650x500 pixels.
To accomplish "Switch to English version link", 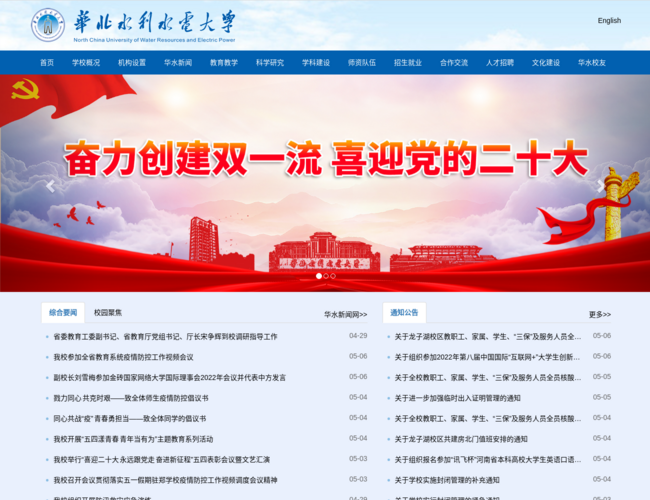I will 609,20.
